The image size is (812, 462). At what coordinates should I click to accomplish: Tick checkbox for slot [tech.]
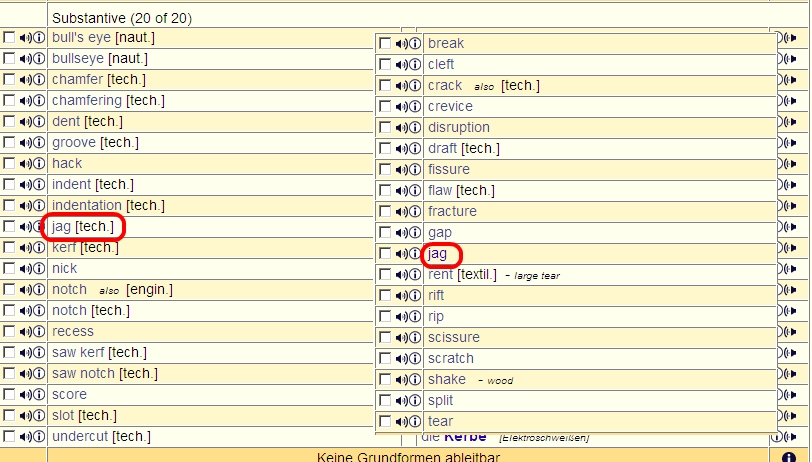coord(9,415)
